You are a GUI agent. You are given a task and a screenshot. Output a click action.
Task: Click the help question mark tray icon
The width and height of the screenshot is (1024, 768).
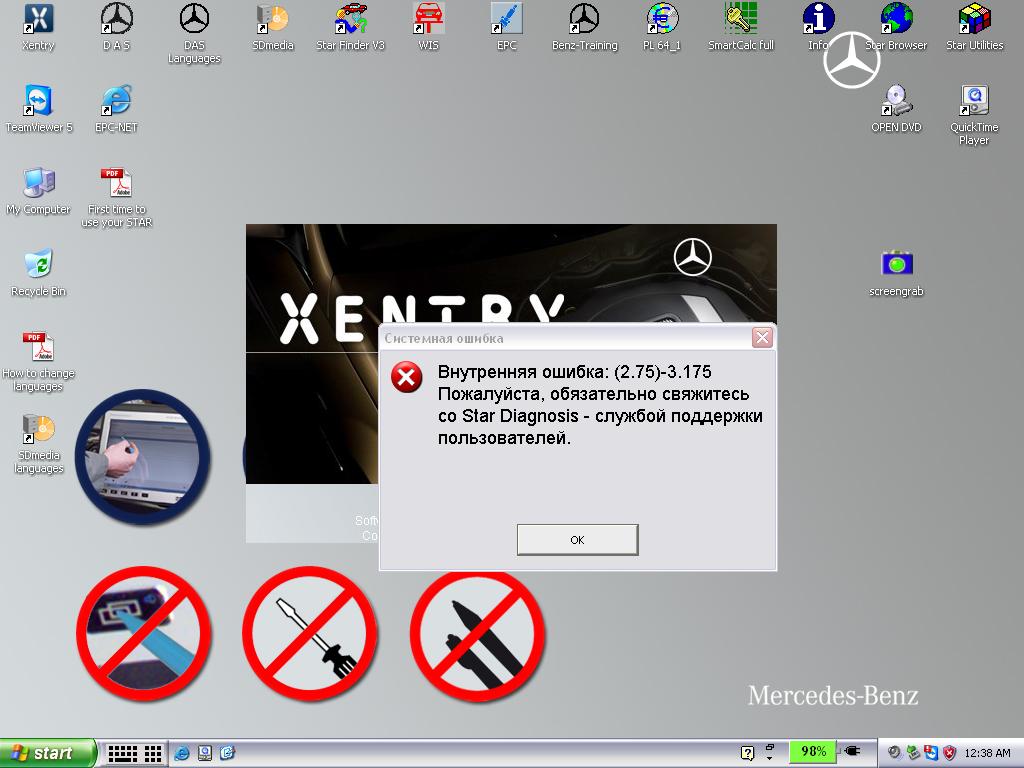748,753
